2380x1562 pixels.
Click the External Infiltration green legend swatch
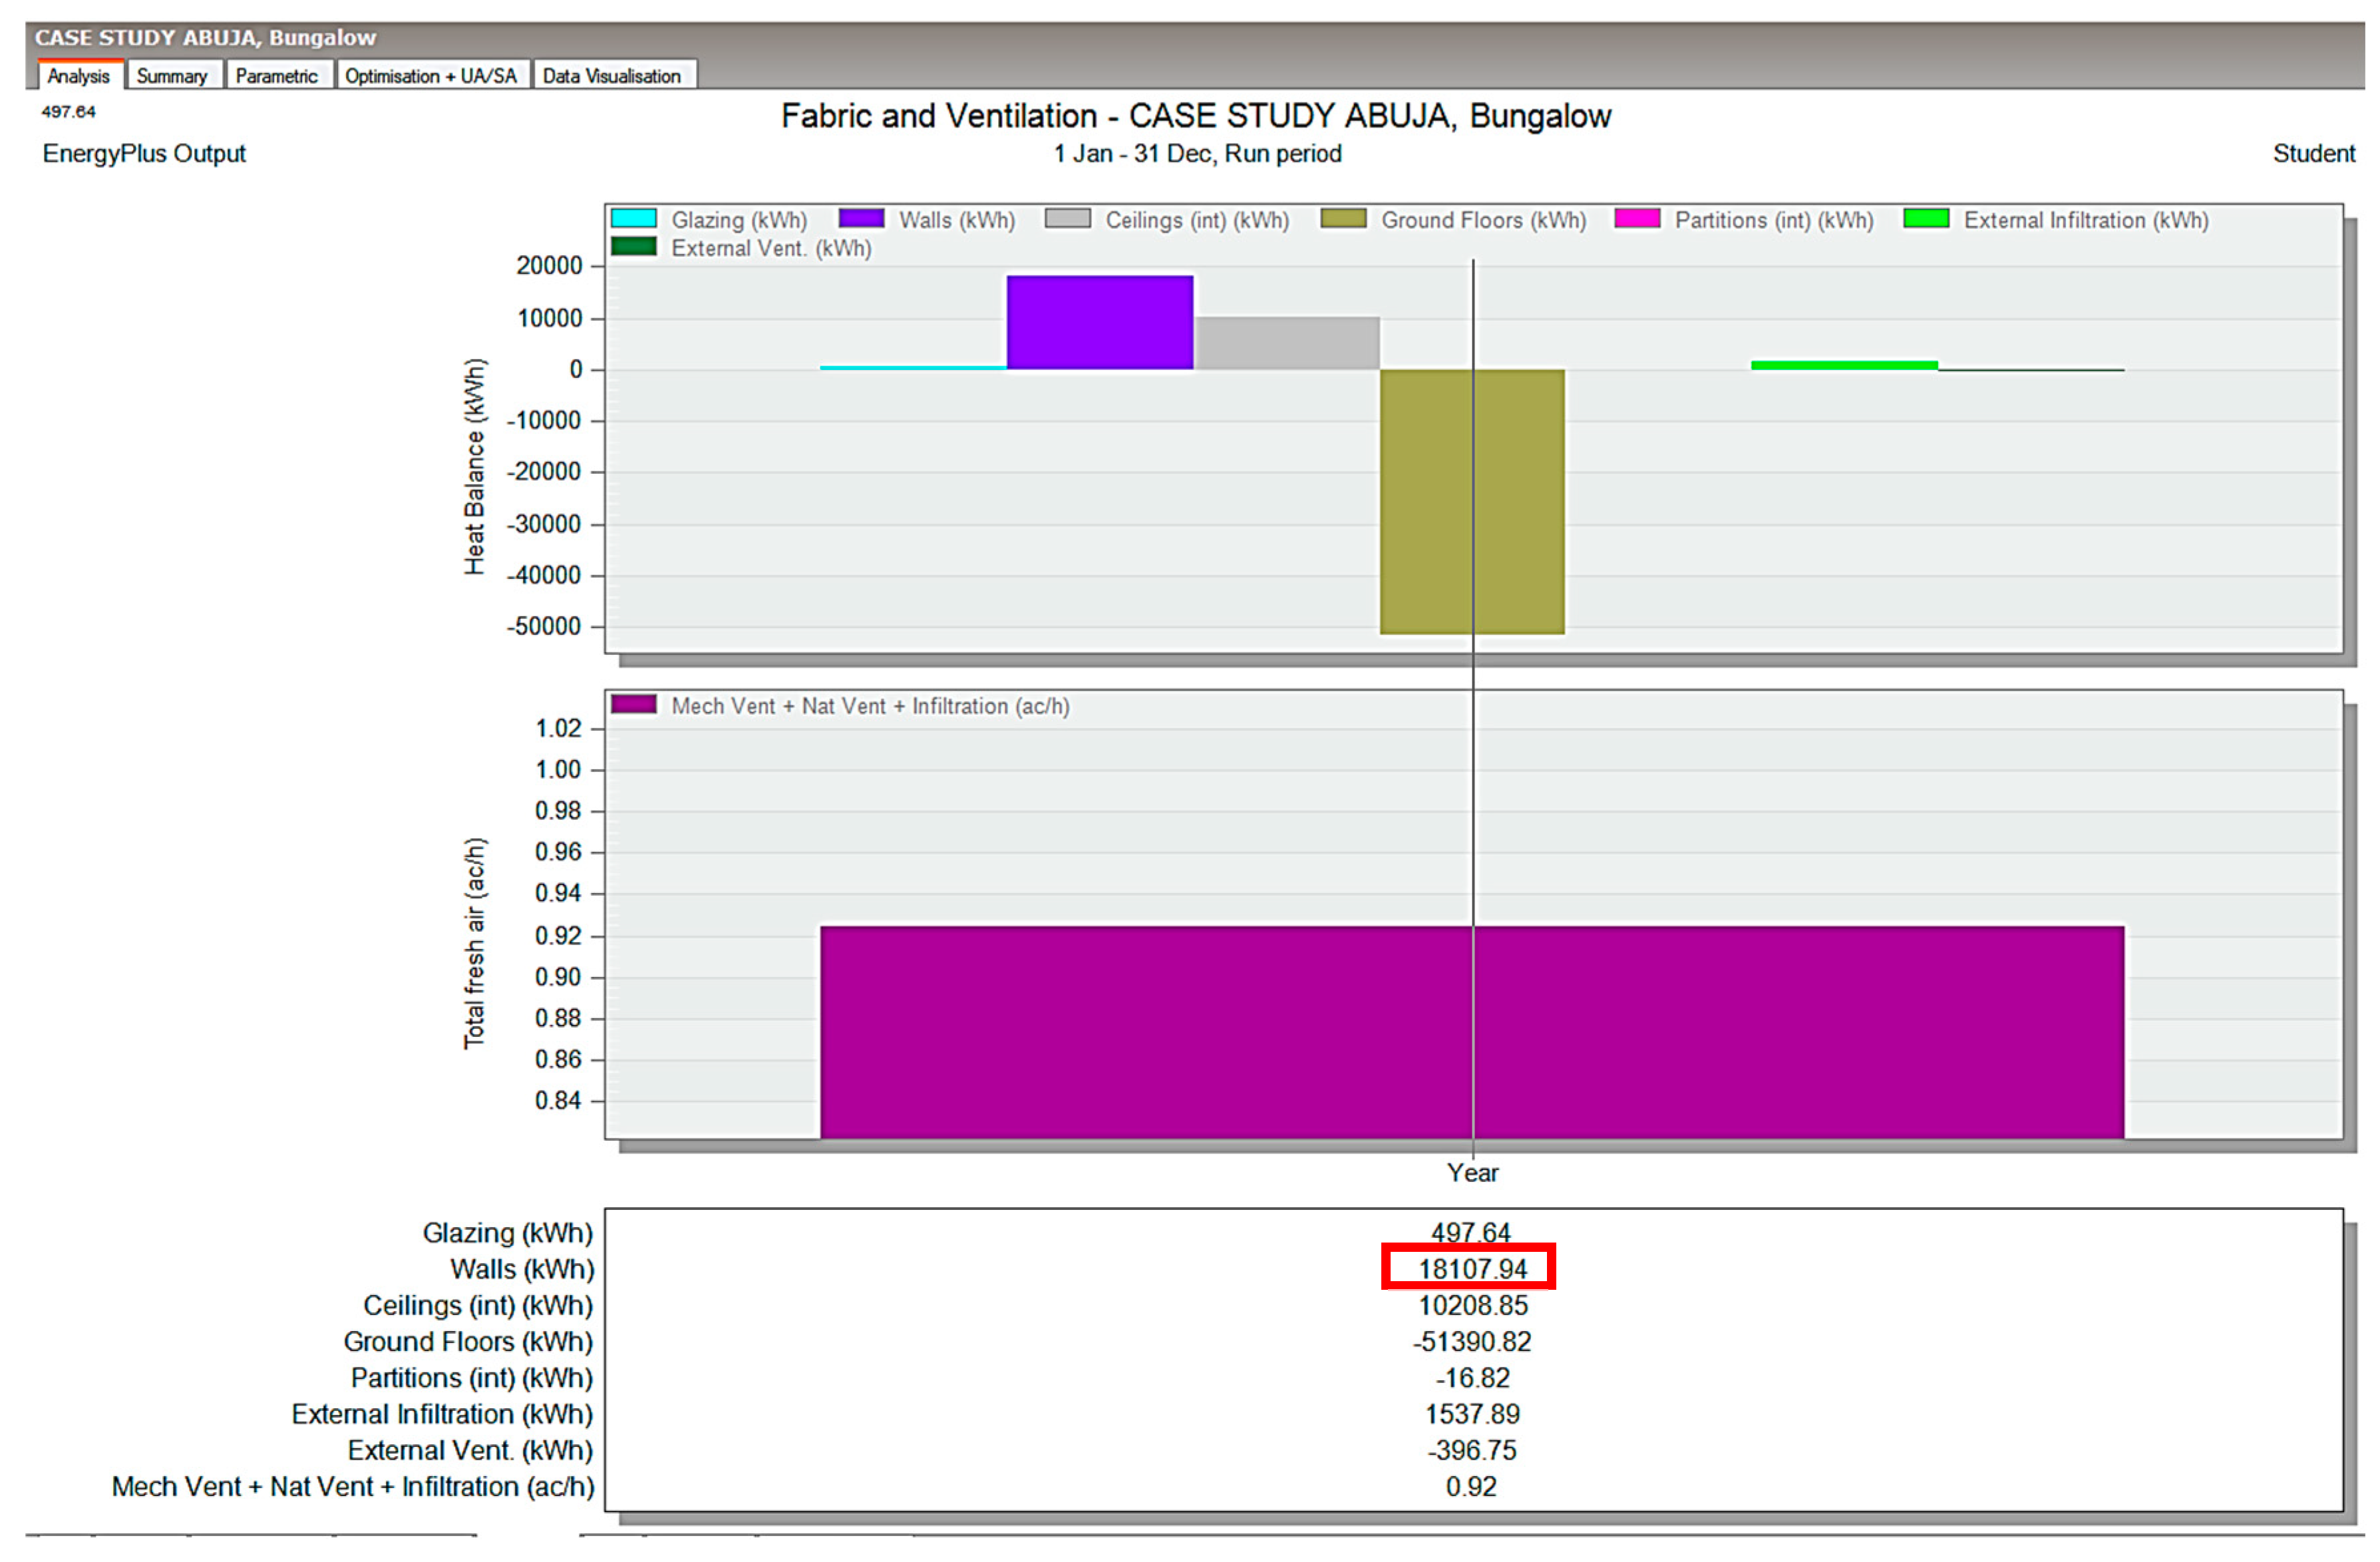[x=1926, y=219]
